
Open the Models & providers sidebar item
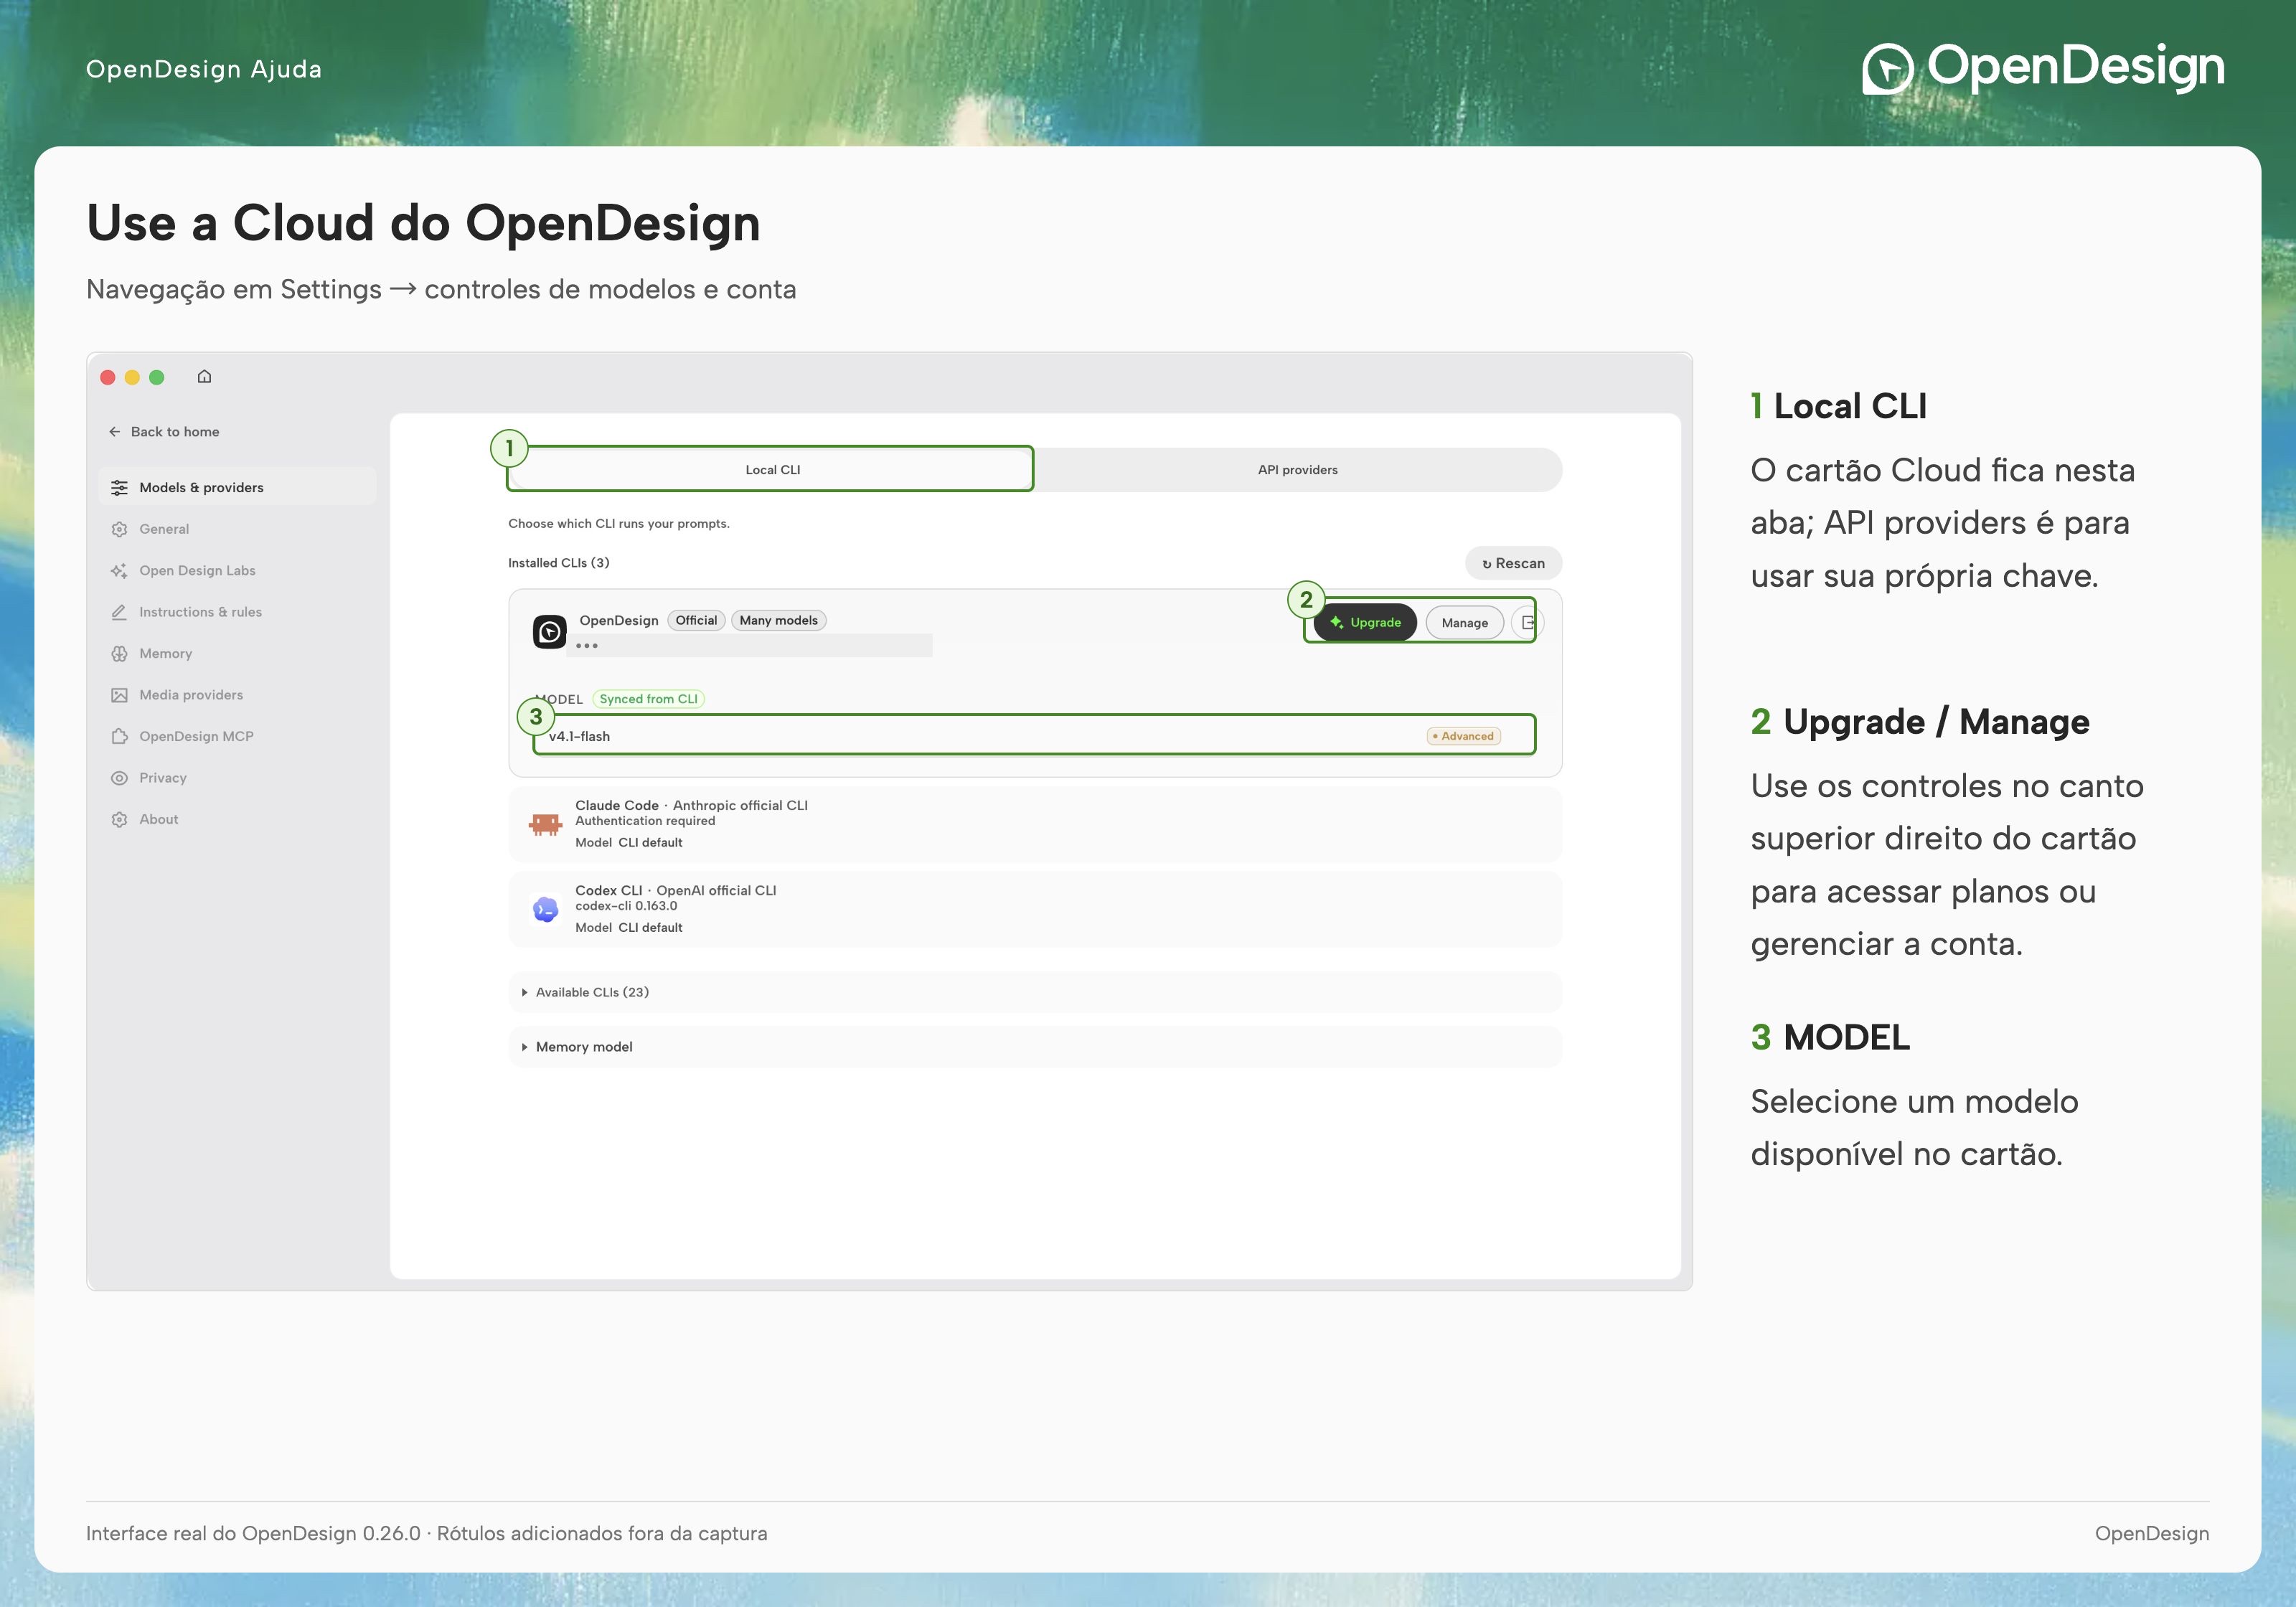(x=238, y=487)
